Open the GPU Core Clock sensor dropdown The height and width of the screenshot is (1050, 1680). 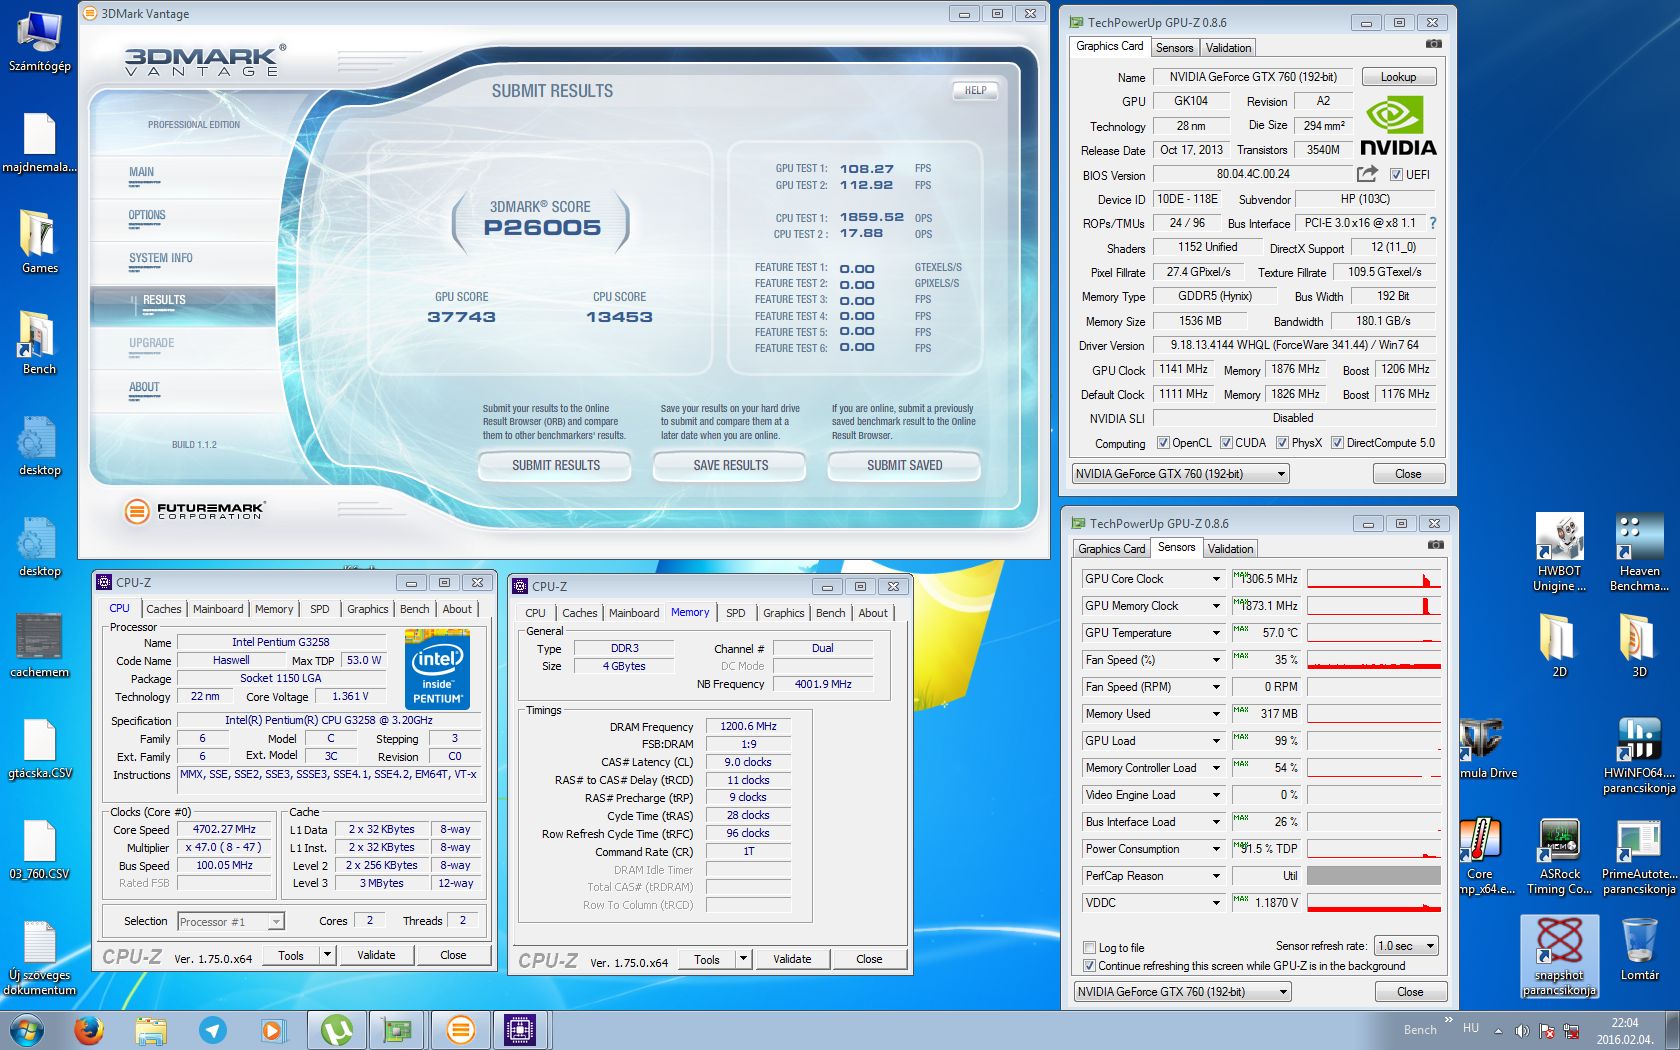(1216, 579)
